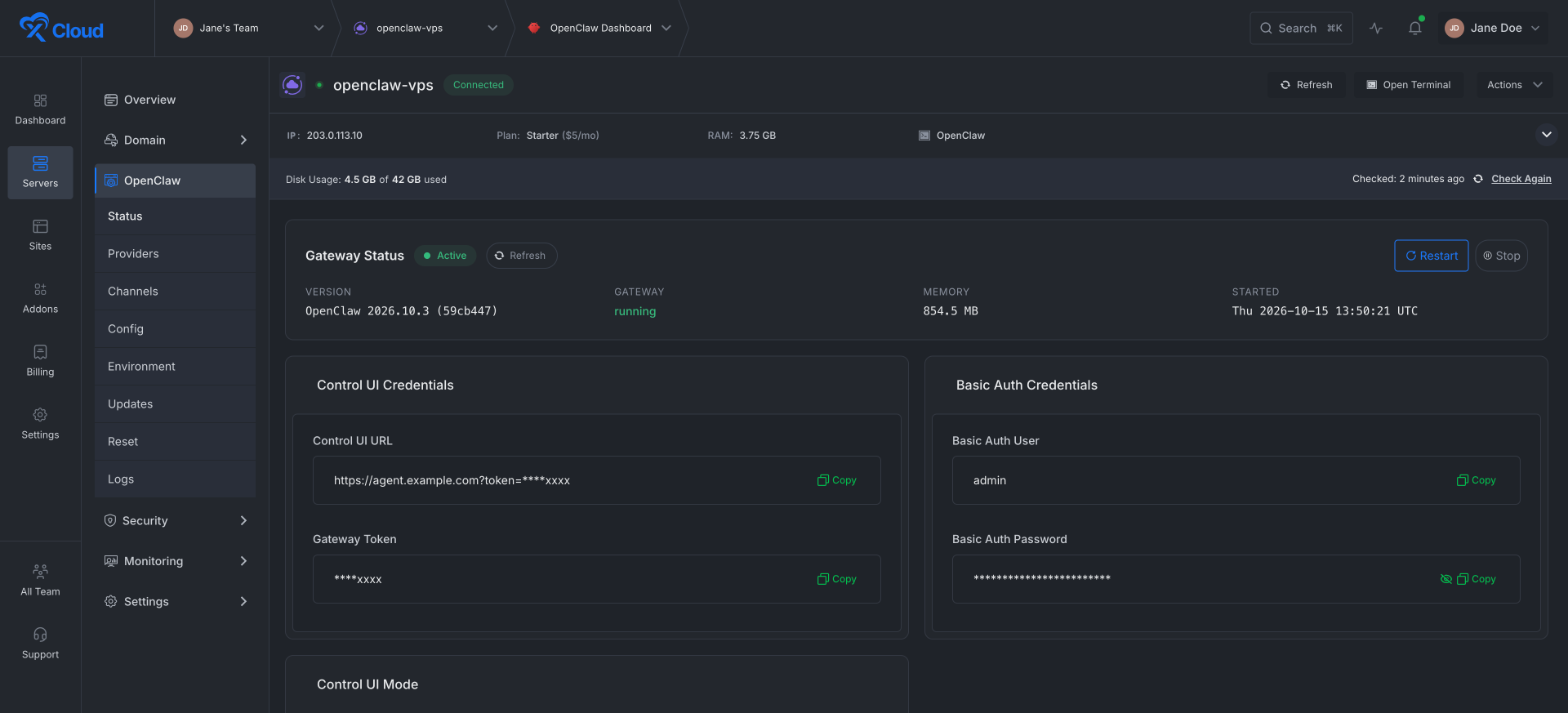Click the Control UI URL field
This screenshot has width=1568, height=713.
pos(596,480)
